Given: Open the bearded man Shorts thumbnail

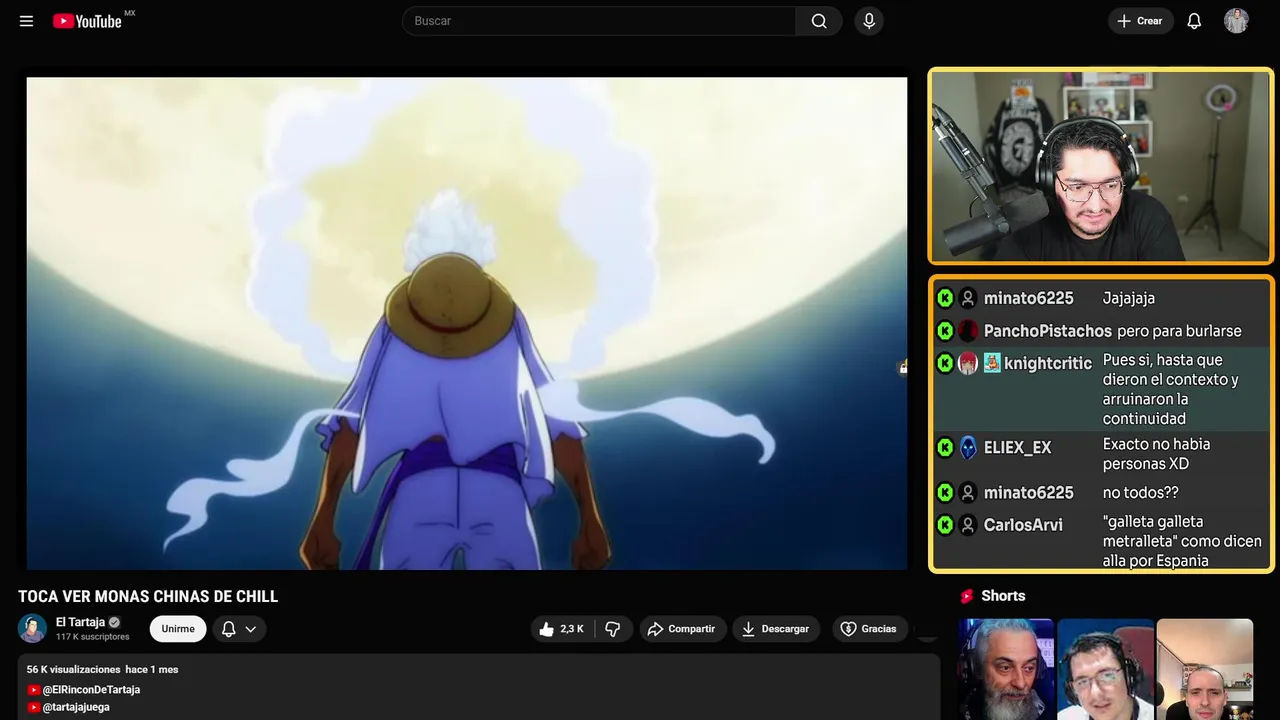Looking at the screenshot, I should point(1006,669).
